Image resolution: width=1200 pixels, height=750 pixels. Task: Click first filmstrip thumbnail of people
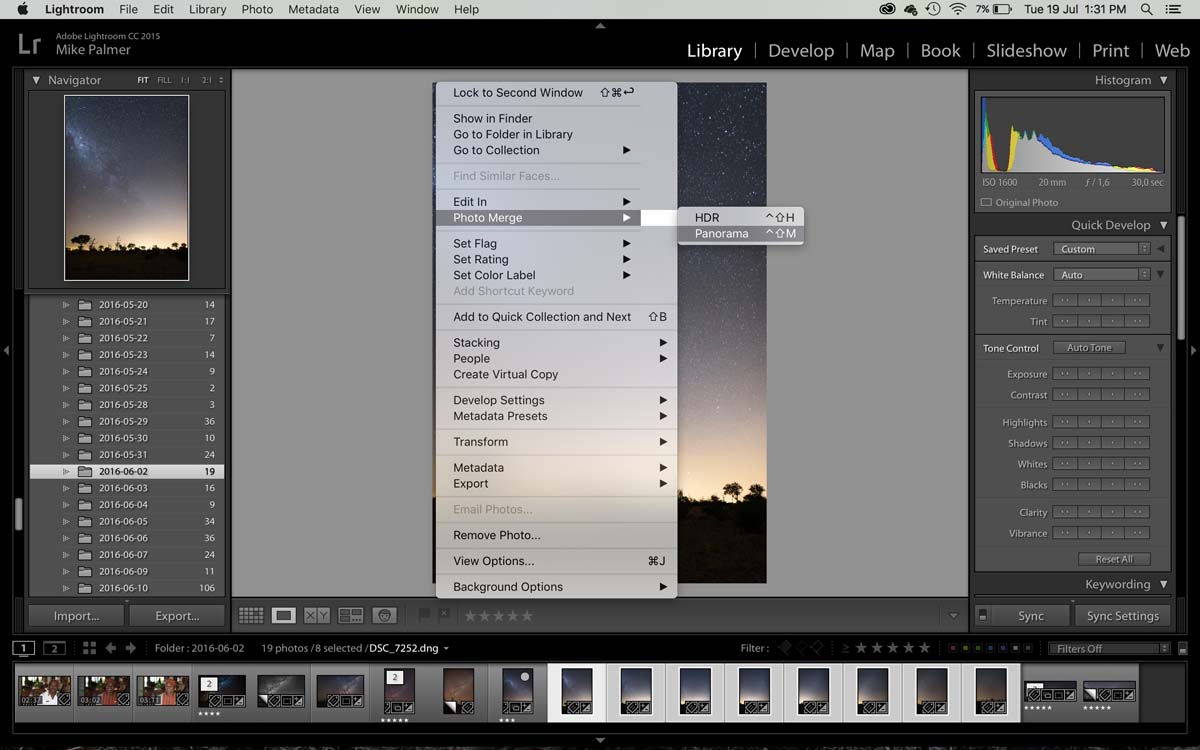coord(45,691)
